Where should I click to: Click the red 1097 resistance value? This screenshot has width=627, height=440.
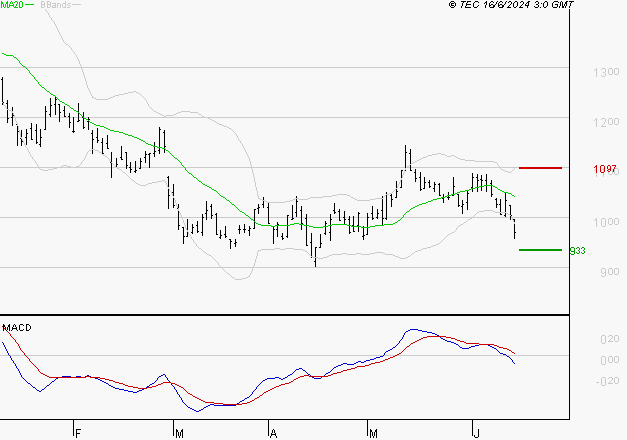point(605,169)
